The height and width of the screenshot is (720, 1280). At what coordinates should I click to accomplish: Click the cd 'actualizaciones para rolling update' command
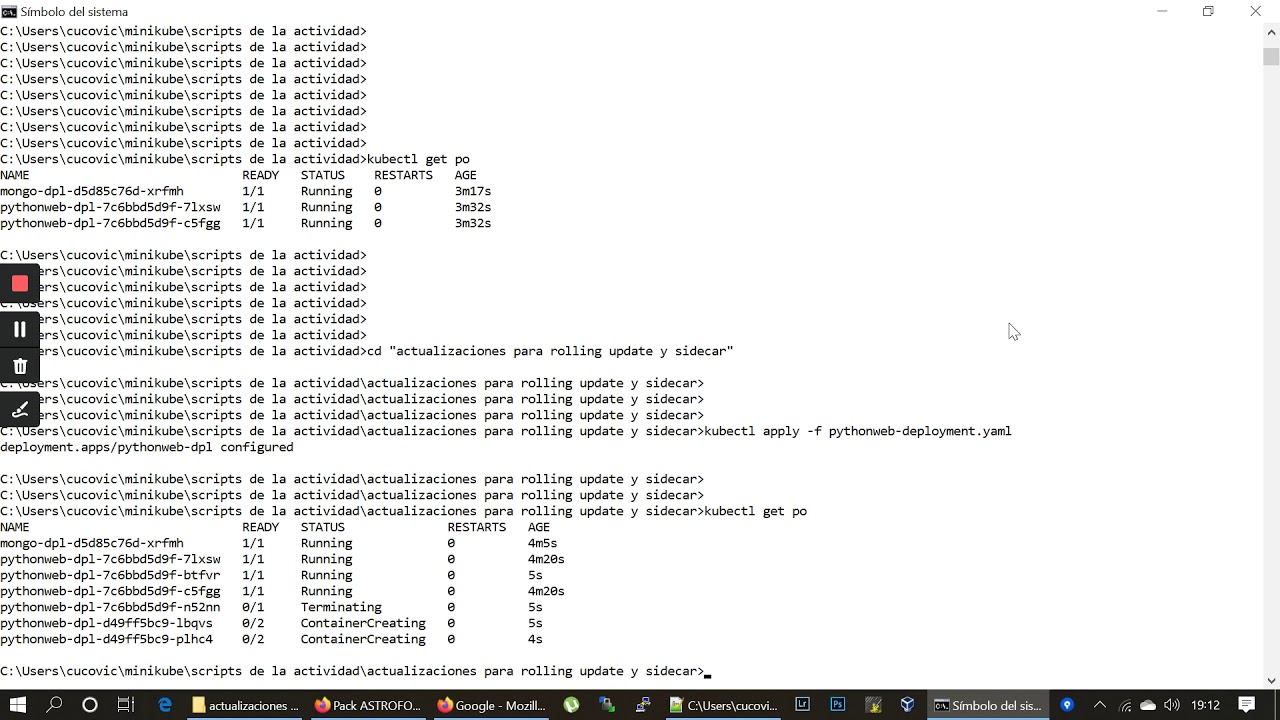pyautogui.click(x=550, y=351)
